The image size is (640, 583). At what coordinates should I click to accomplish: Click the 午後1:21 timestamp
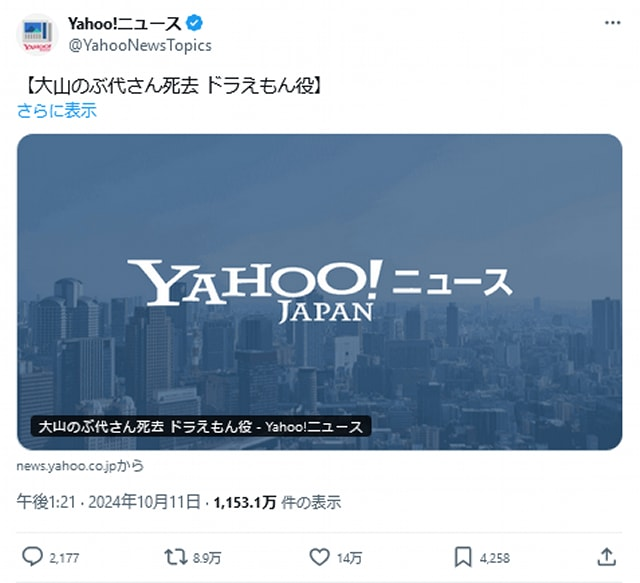(x=46, y=502)
